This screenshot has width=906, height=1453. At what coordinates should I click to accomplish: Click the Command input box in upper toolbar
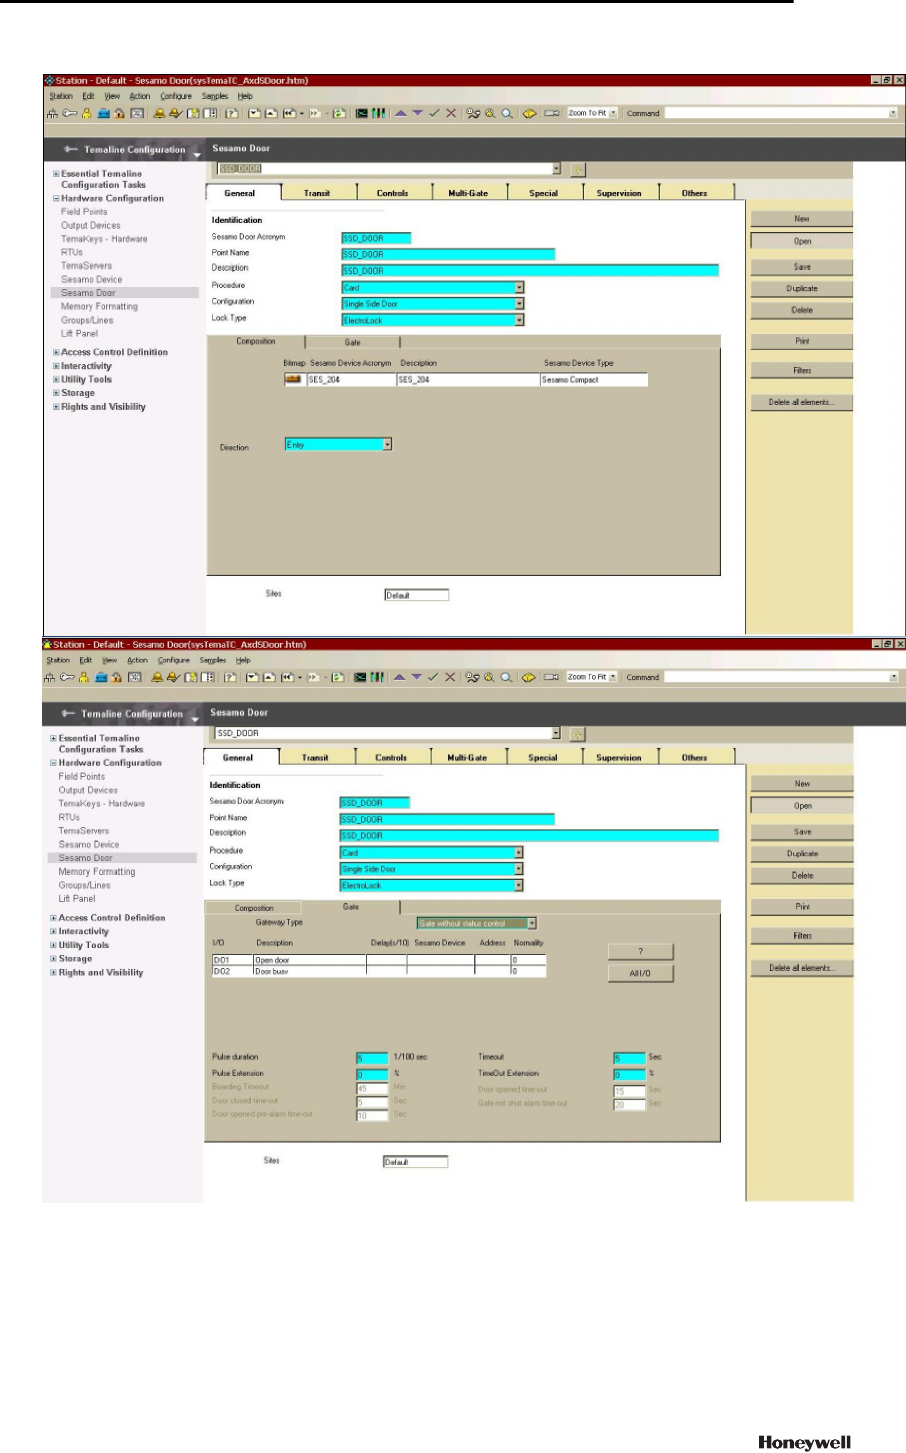[x=780, y=113]
